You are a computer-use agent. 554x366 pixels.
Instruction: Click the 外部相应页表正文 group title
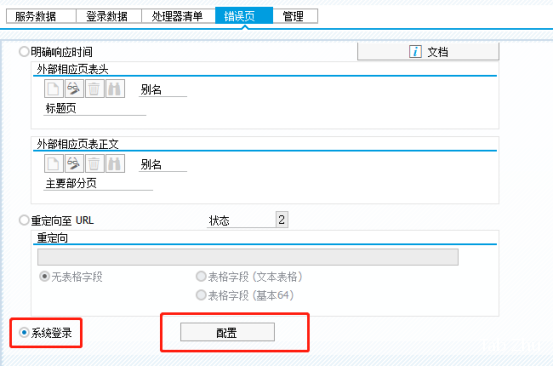pos(78,144)
